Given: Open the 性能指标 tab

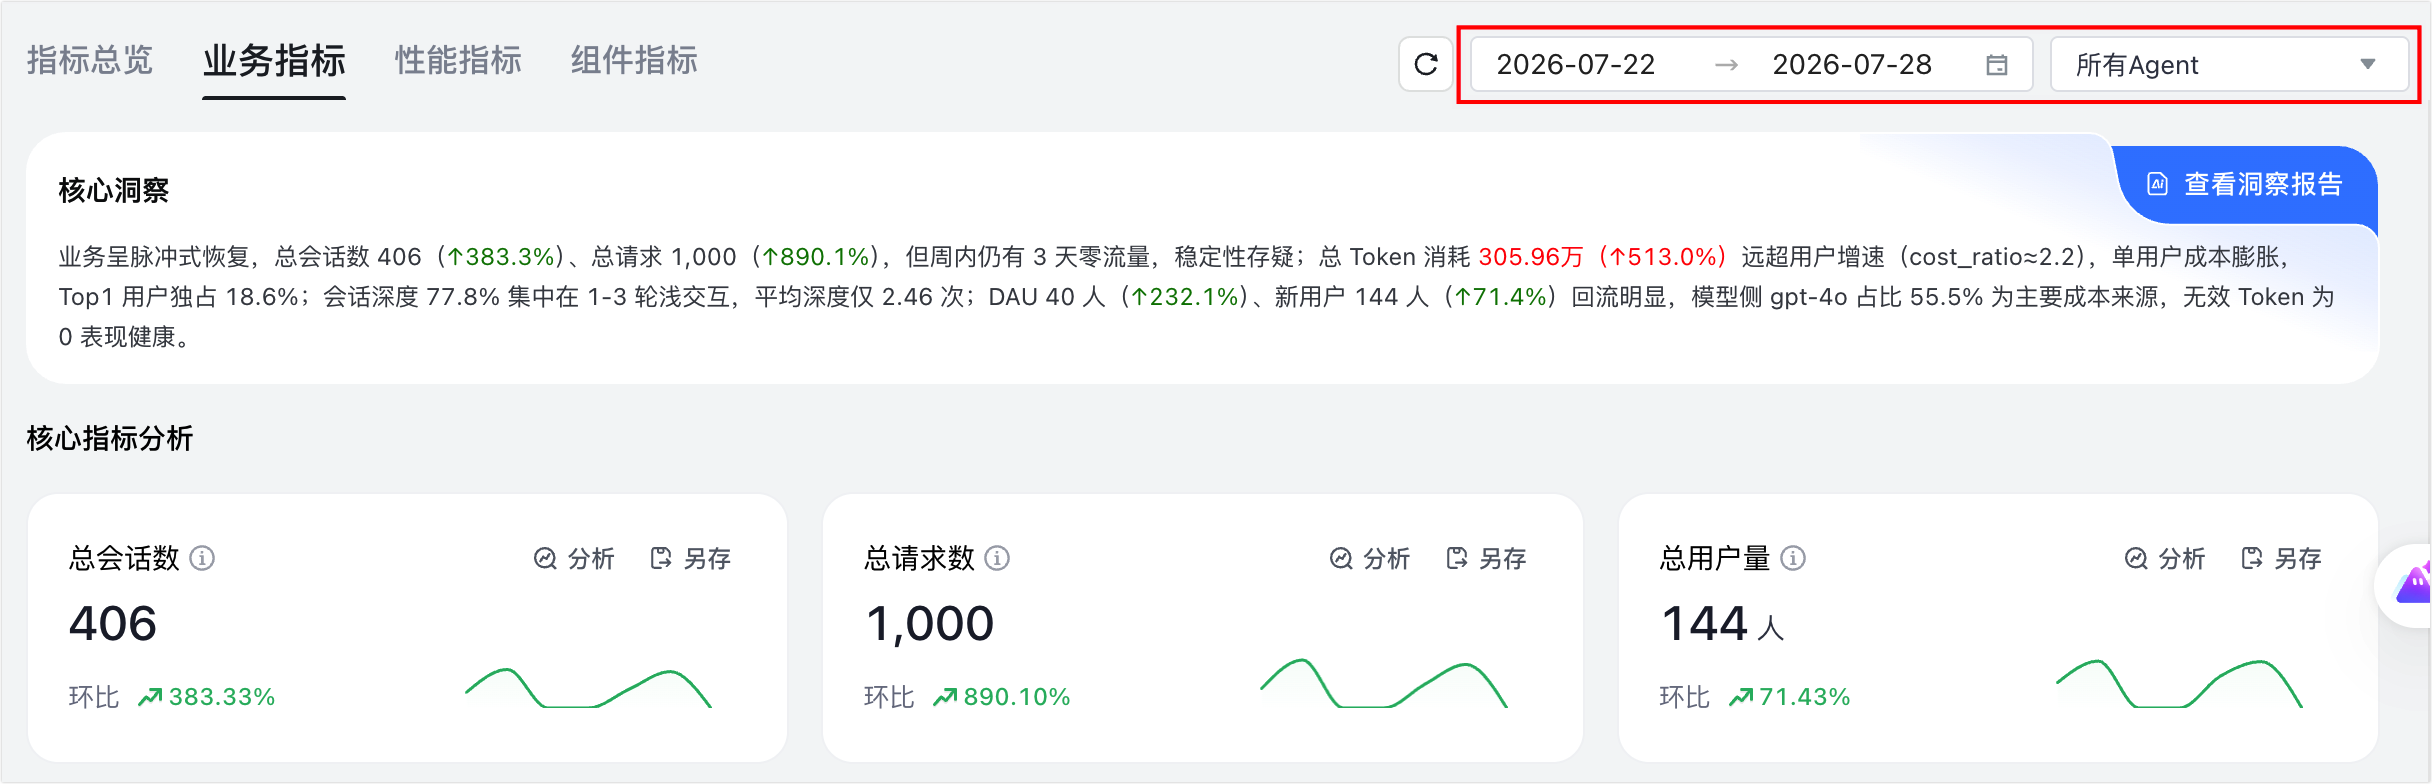Looking at the screenshot, I should 458,61.
